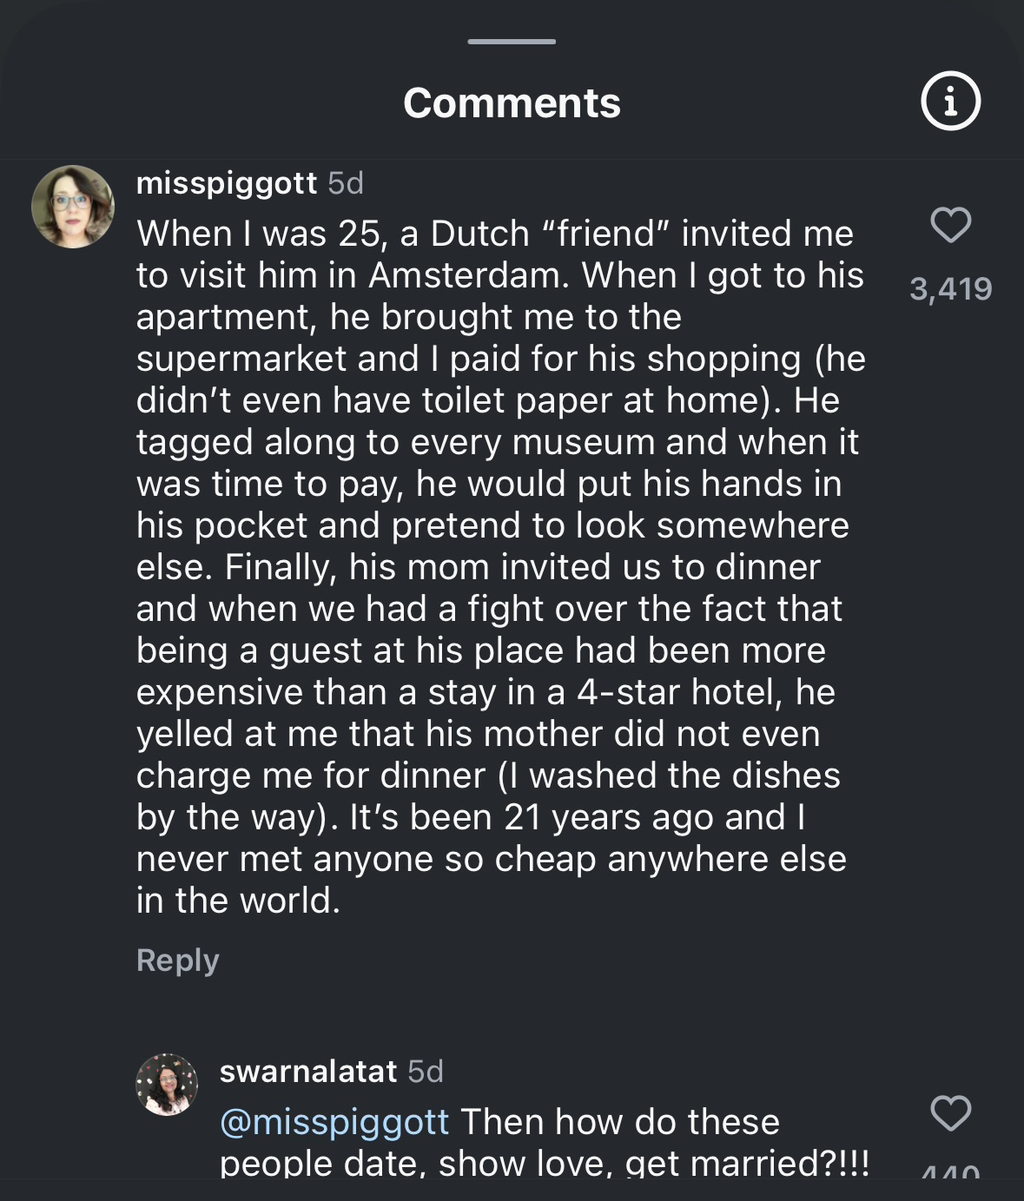Click the Comments header title

[511, 103]
